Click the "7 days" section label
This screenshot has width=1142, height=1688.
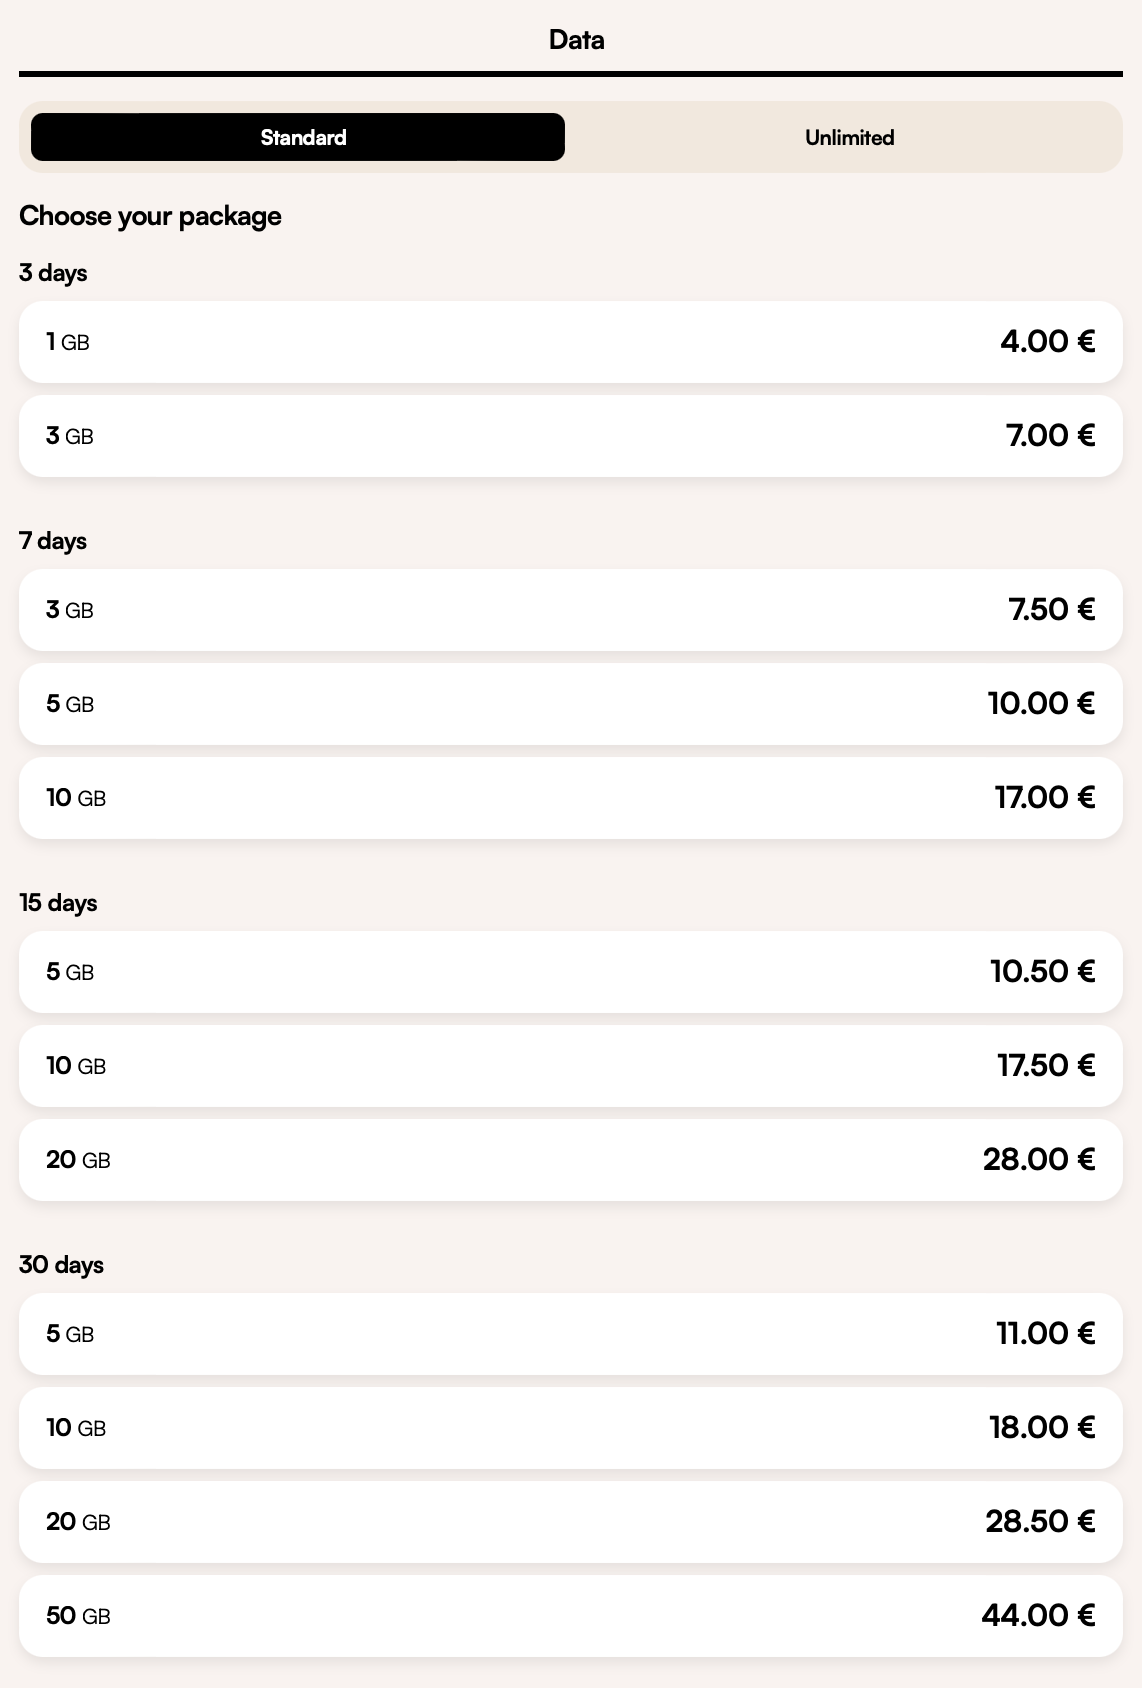click(x=53, y=541)
